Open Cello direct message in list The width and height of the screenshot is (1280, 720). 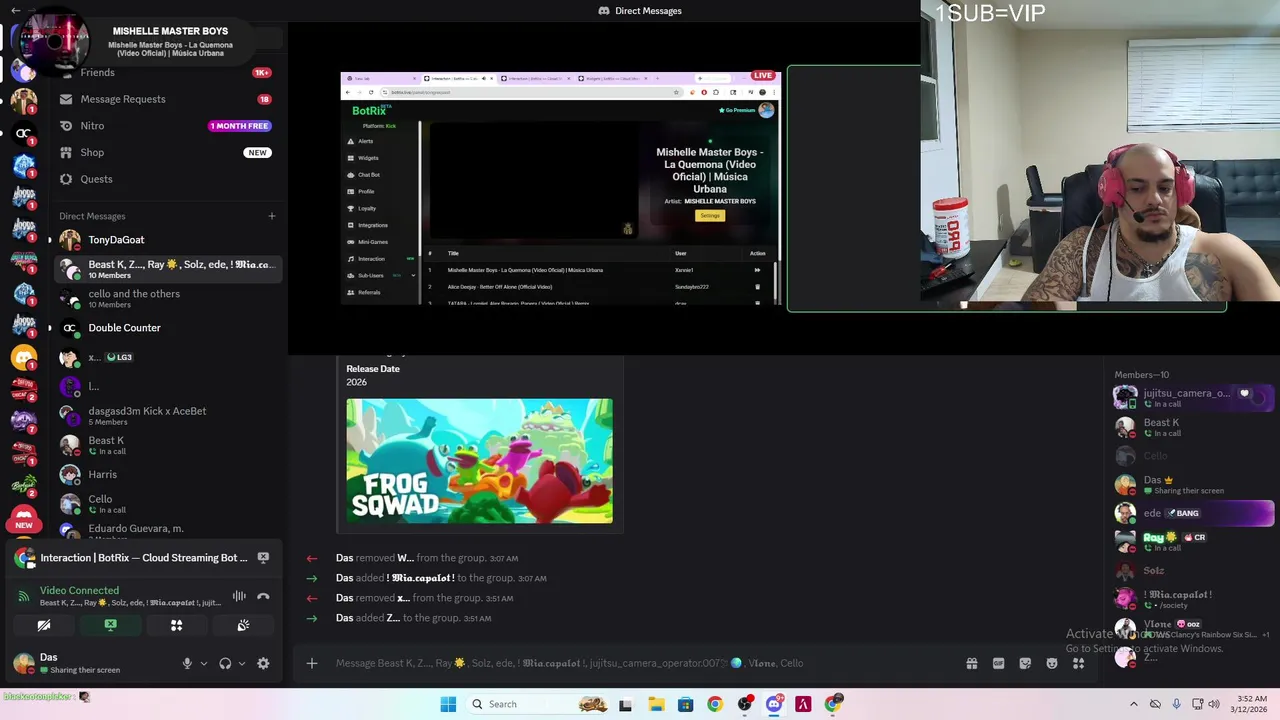point(166,503)
